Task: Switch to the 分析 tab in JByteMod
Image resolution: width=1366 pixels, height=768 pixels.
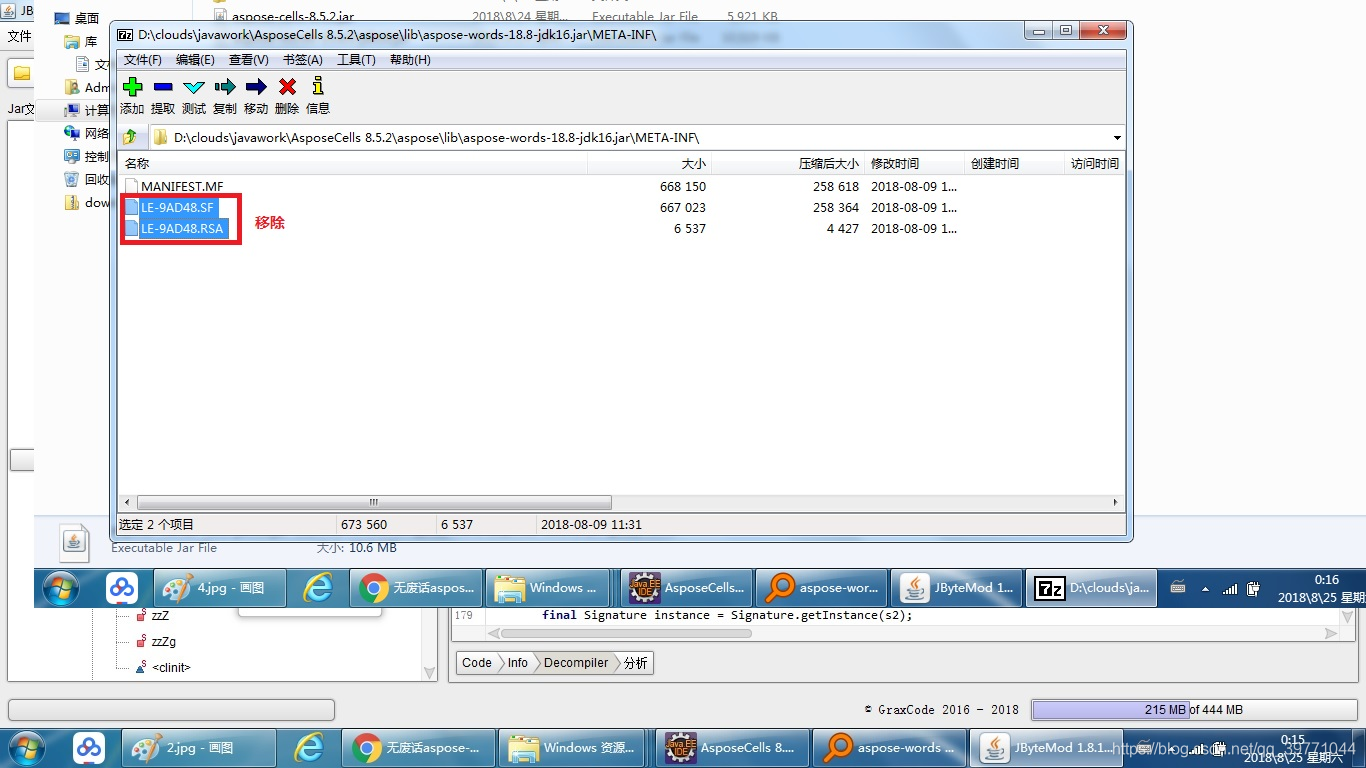Action: click(x=636, y=663)
